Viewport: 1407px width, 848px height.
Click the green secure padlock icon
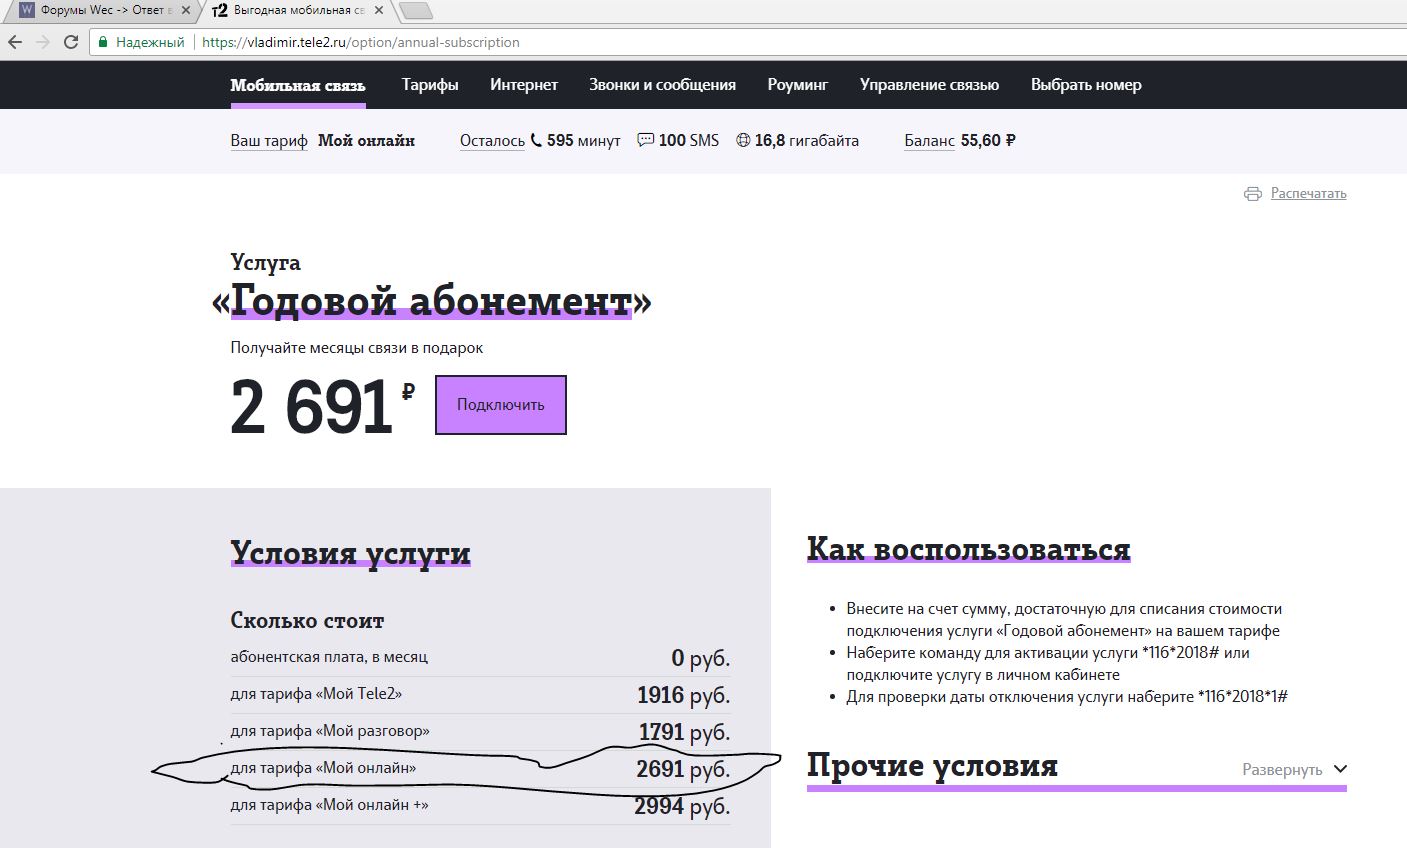(x=102, y=42)
